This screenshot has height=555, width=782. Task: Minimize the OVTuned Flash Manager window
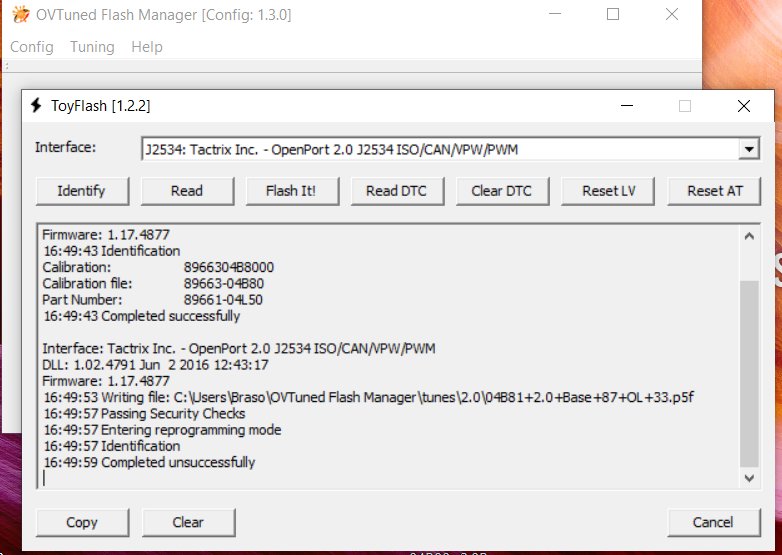click(555, 14)
